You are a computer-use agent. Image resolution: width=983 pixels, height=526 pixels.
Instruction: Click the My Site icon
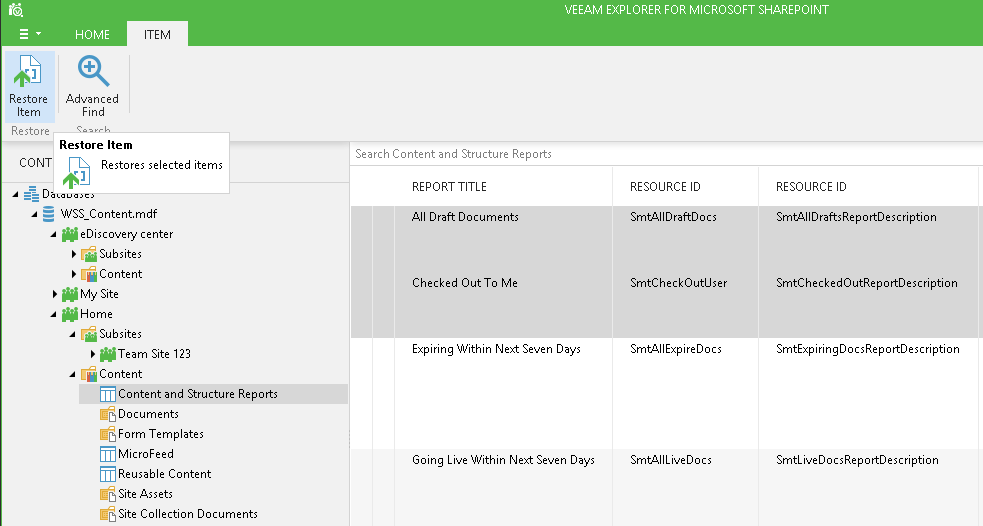point(69,294)
